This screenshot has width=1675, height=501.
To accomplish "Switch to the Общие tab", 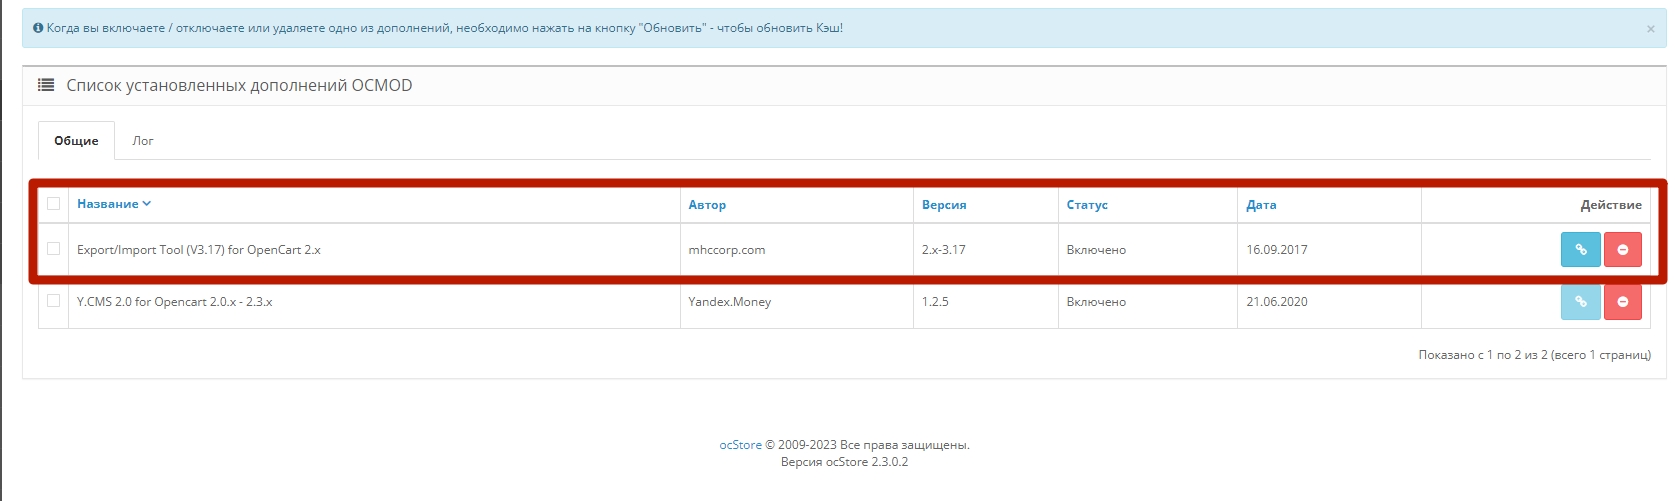I will tap(76, 141).
